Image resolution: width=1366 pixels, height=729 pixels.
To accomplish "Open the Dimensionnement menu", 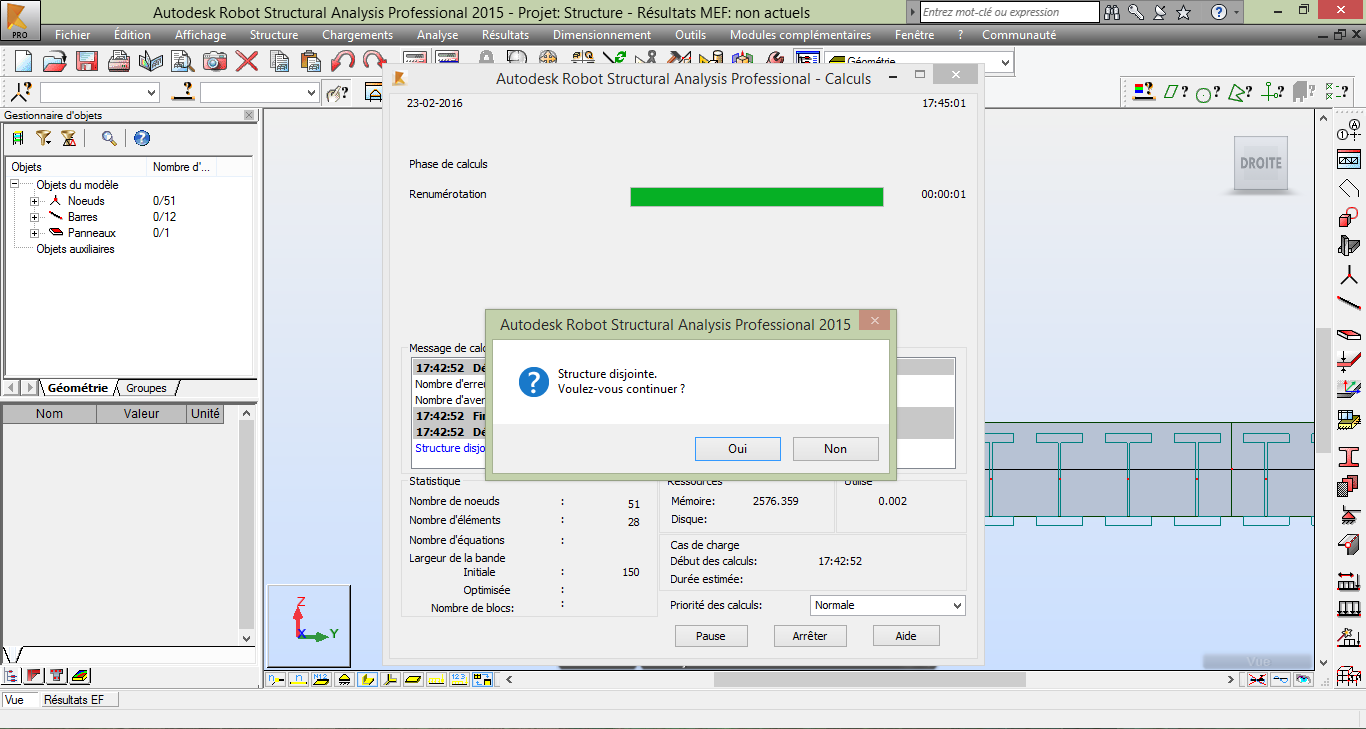I will pyautogui.click(x=602, y=35).
